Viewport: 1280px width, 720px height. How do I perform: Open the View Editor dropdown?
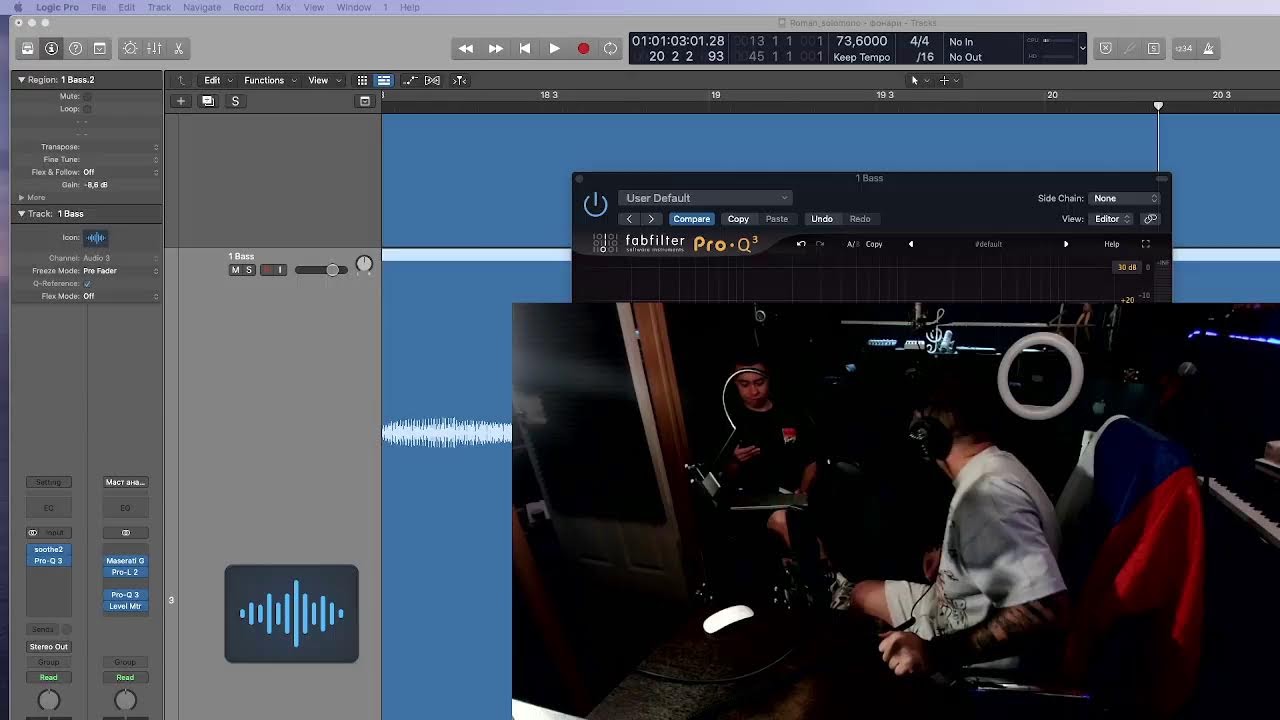pos(1112,219)
